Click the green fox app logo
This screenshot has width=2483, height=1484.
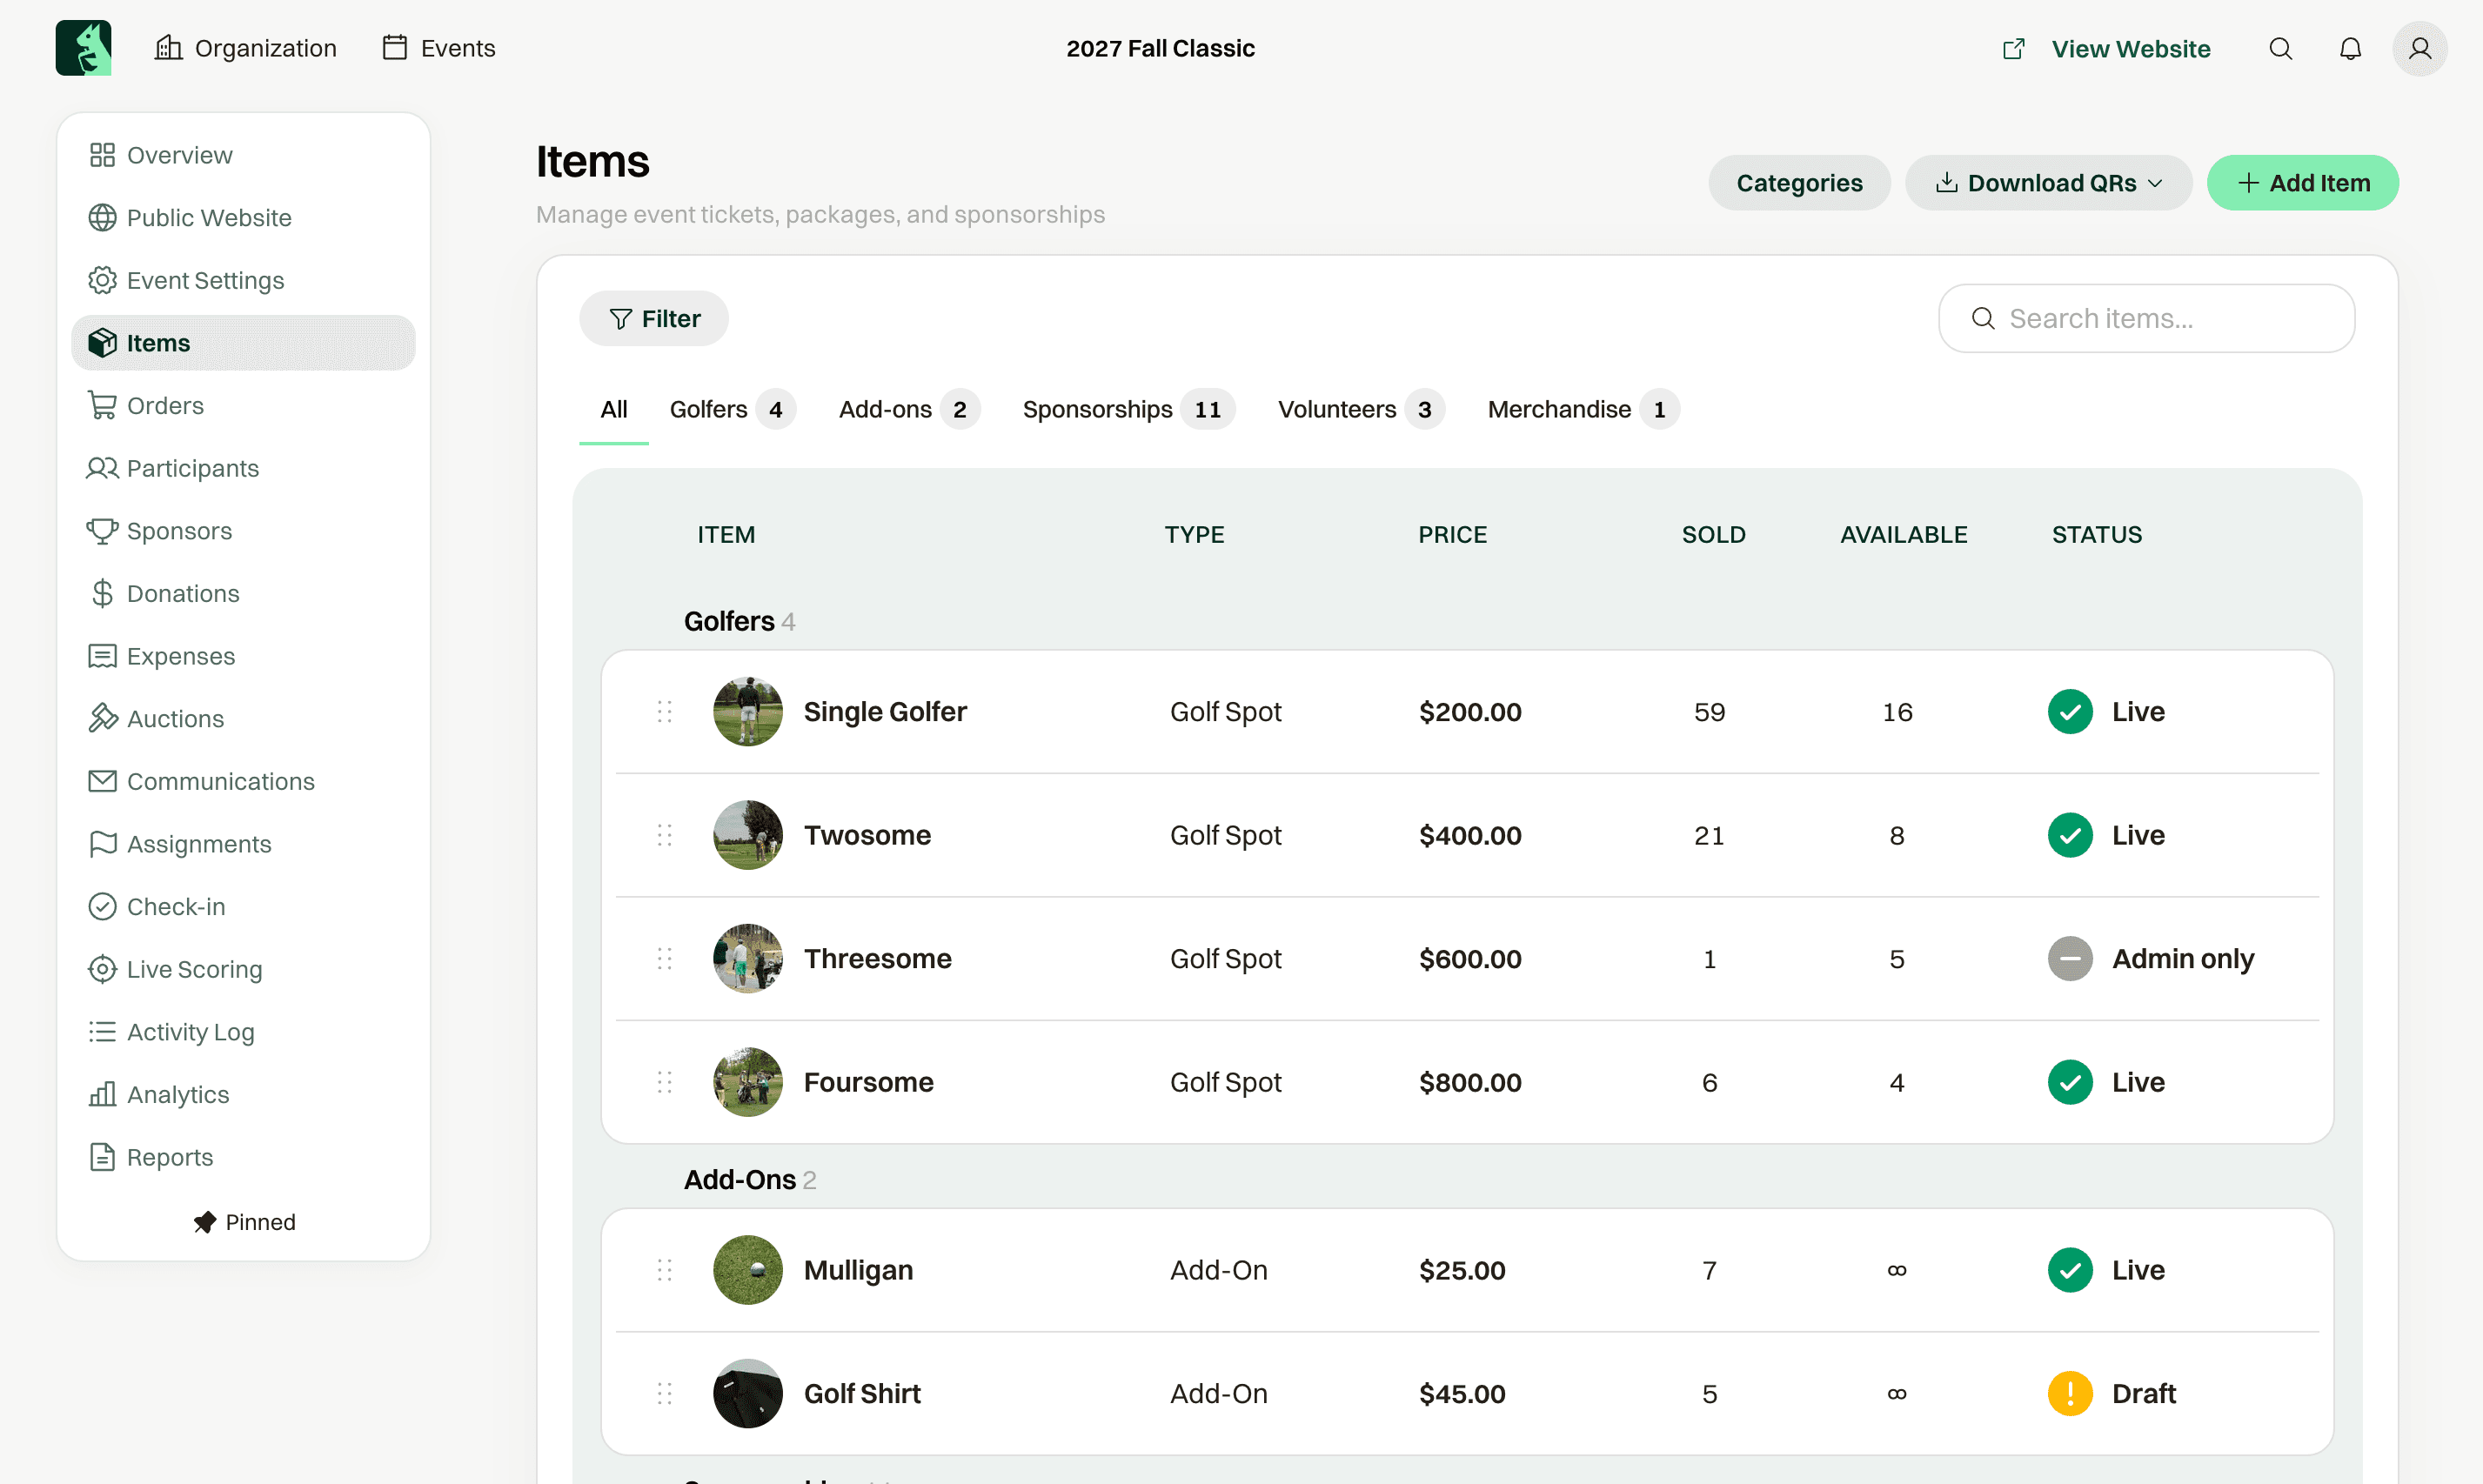click(x=83, y=48)
